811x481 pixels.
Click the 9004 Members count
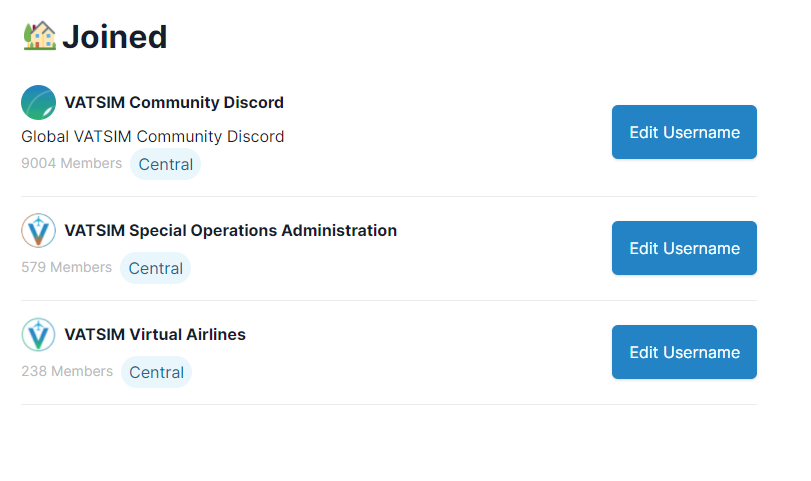(71, 163)
